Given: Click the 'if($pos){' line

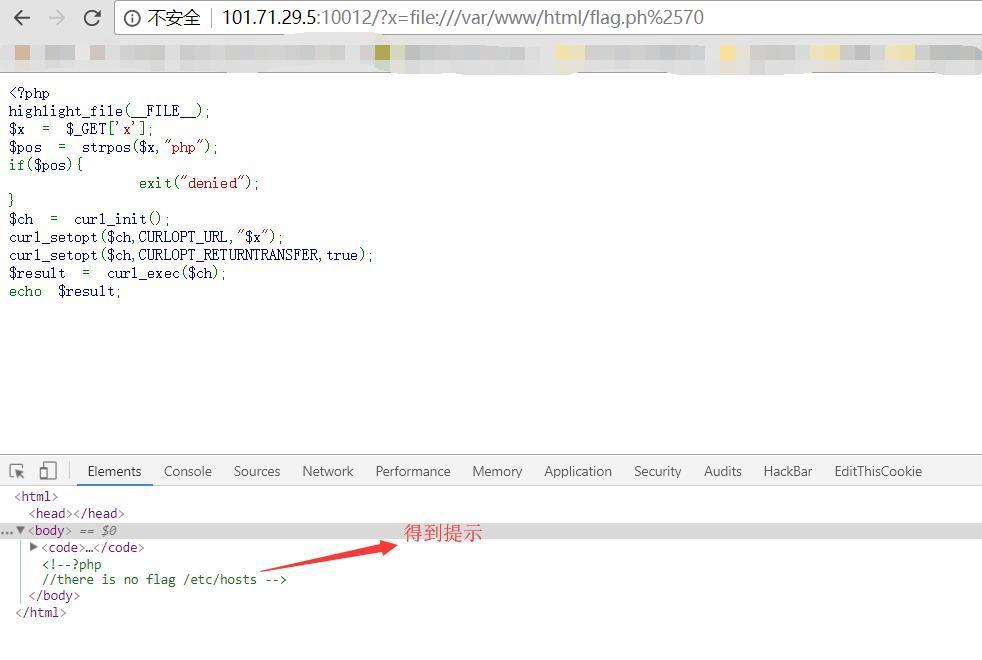Looking at the screenshot, I should 46,165.
